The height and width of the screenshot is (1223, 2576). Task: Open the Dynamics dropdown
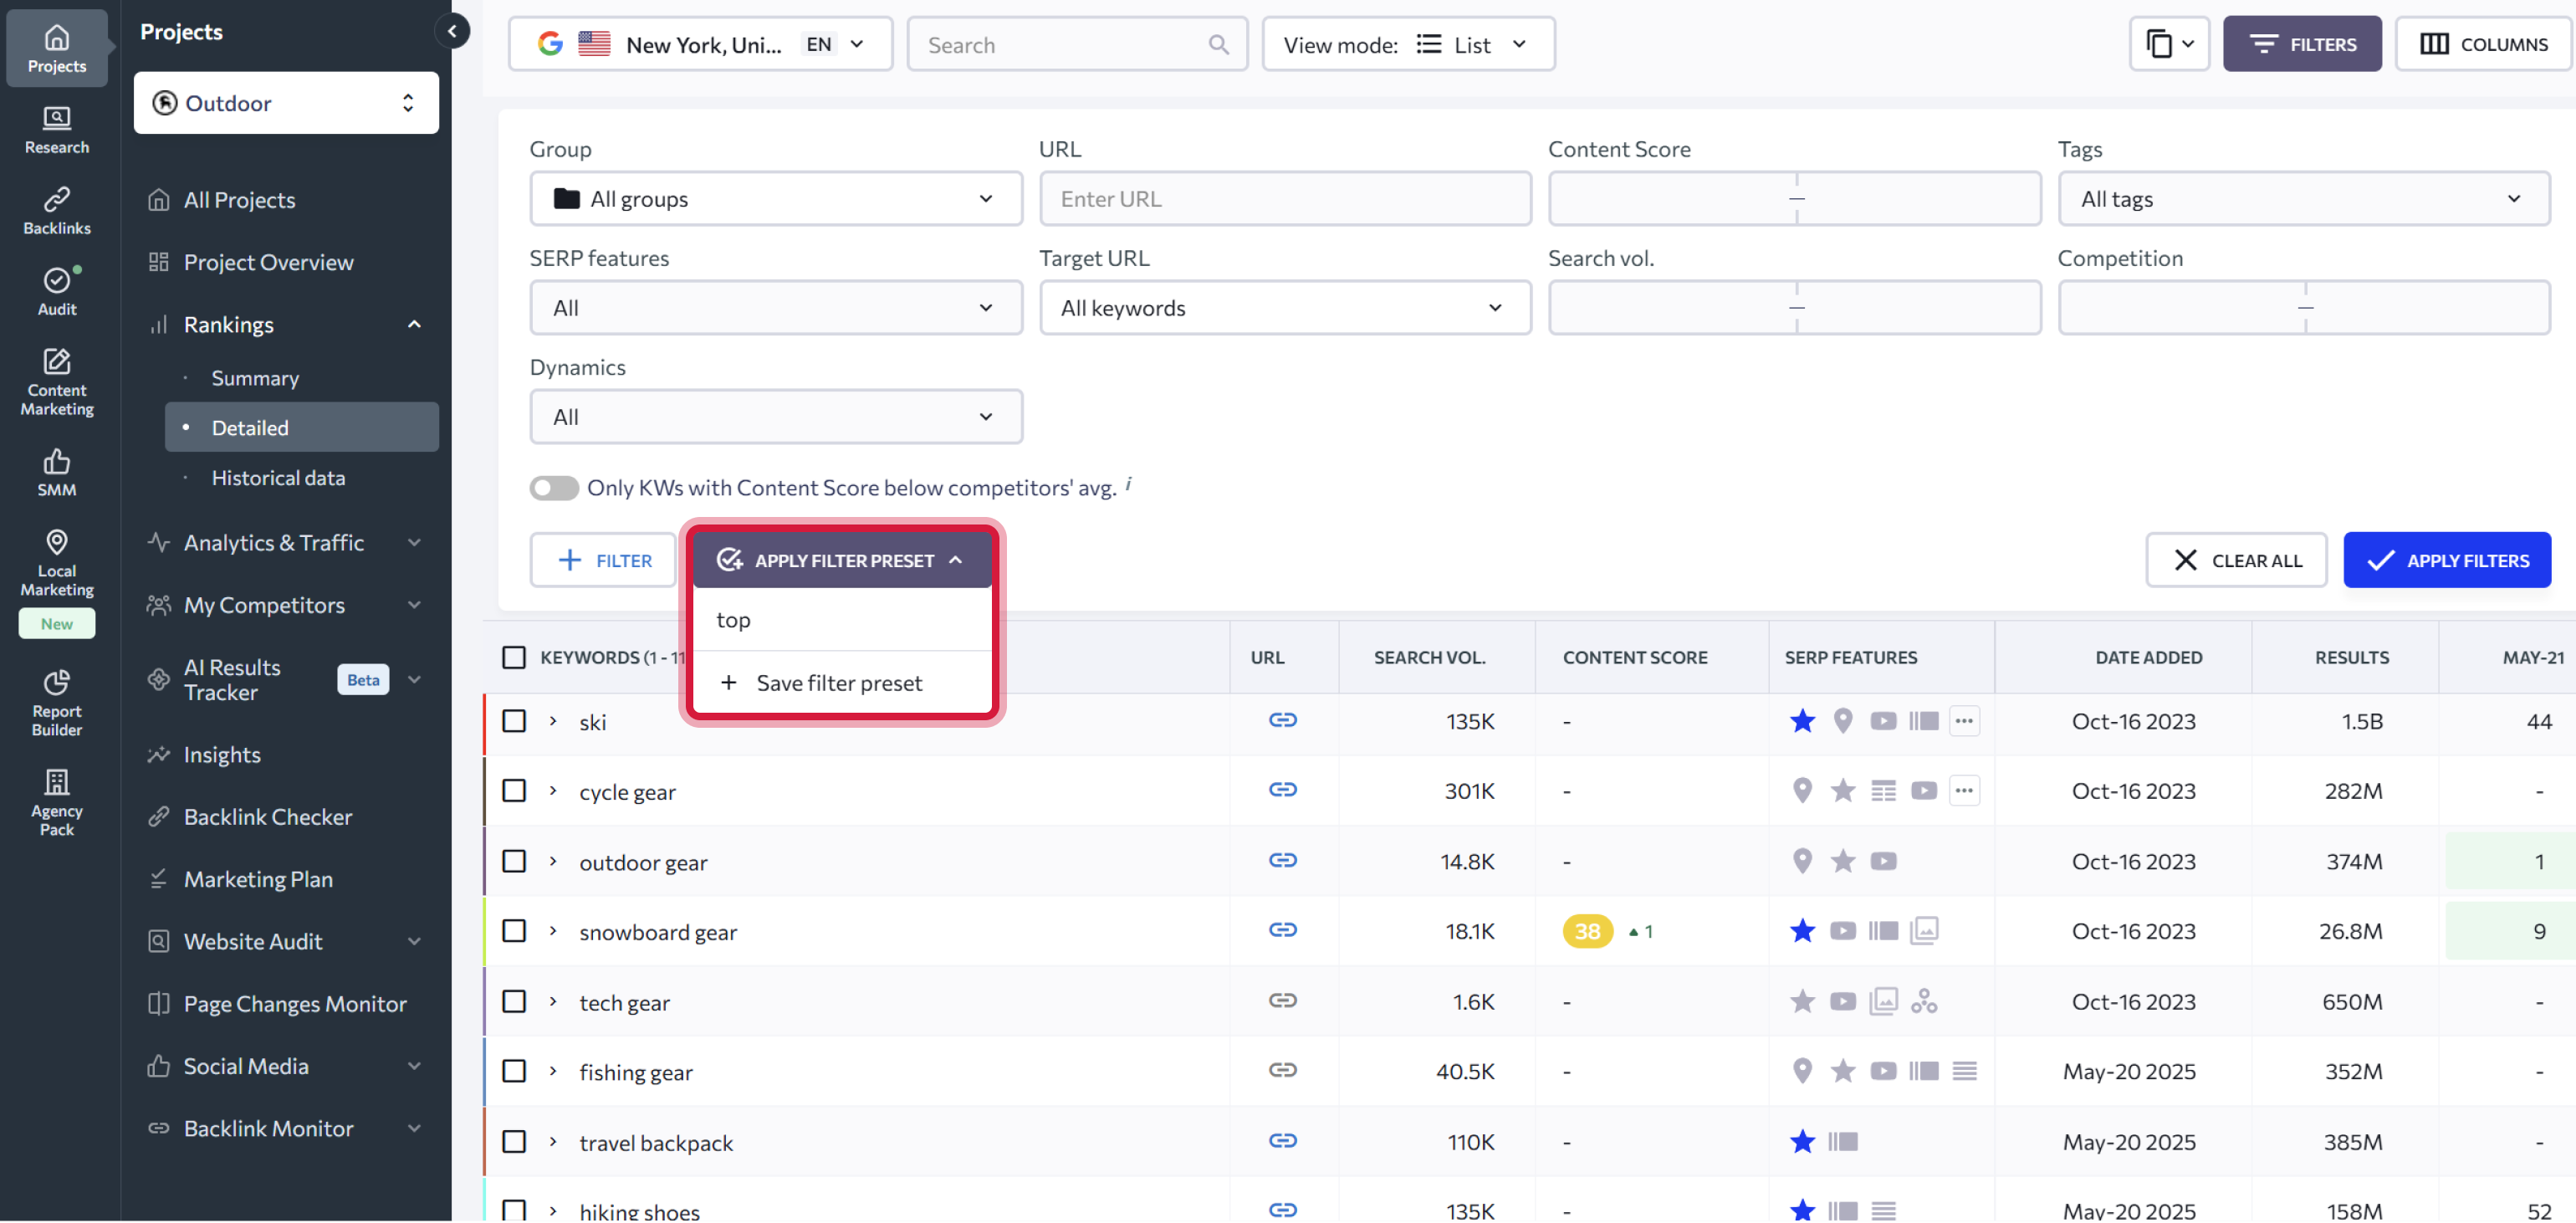click(776, 417)
